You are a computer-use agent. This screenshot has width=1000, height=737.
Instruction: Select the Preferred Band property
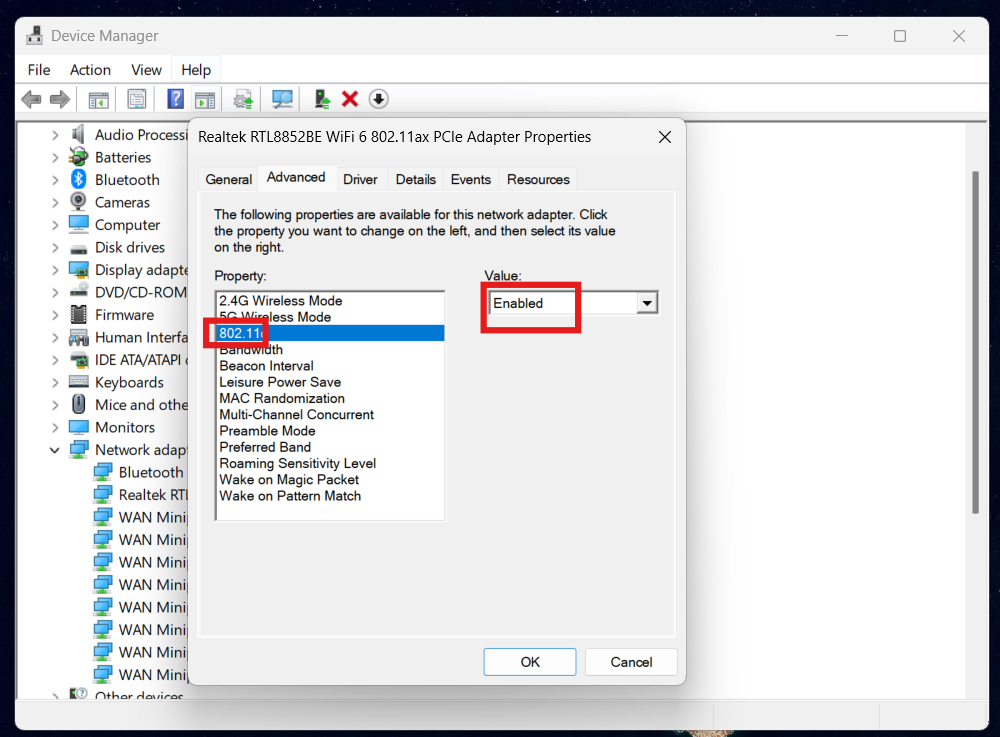click(x=330, y=447)
